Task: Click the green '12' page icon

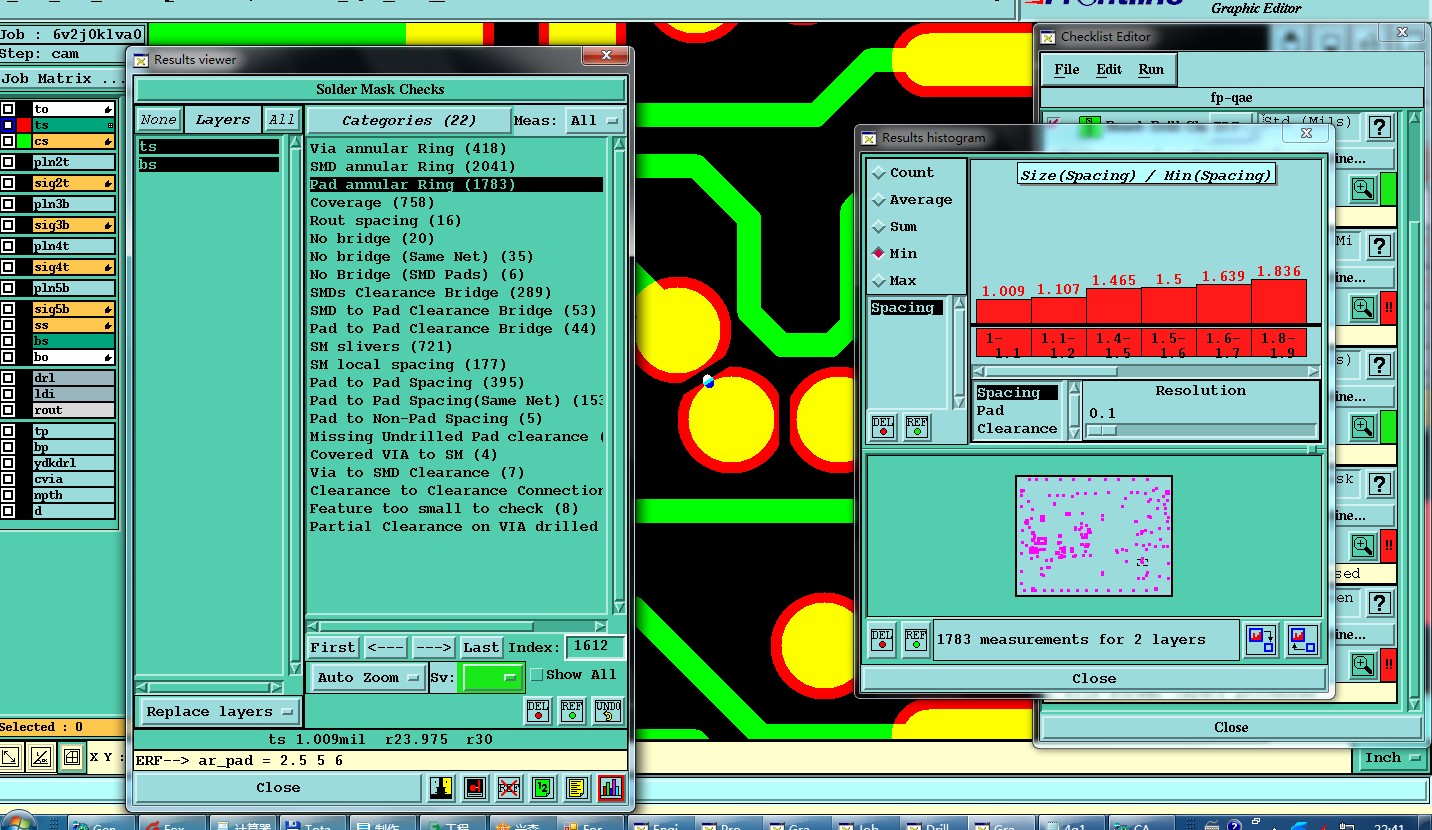Action: tap(543, 788)
